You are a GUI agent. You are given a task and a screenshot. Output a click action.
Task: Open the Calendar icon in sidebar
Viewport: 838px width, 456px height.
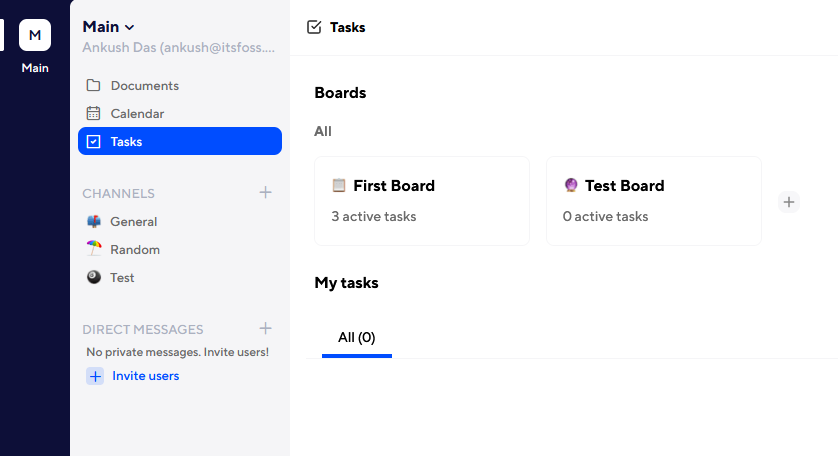[x=94, y=114]
